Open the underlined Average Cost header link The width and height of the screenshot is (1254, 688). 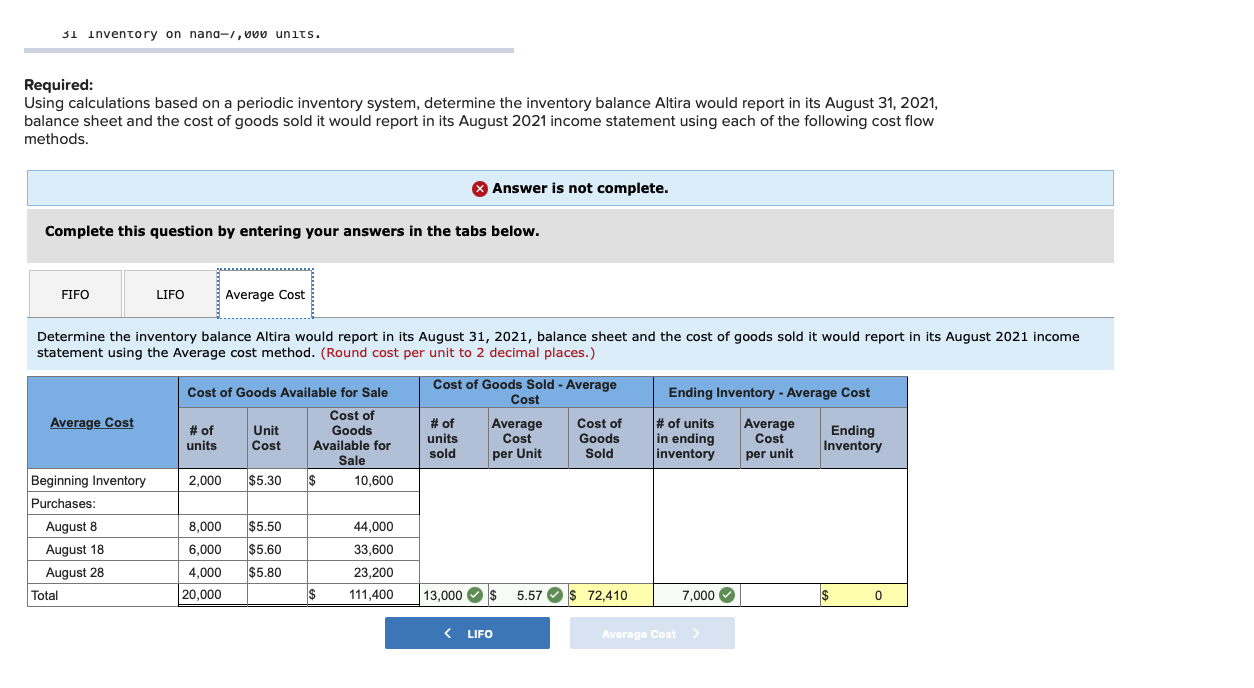(x=91, y=422)
